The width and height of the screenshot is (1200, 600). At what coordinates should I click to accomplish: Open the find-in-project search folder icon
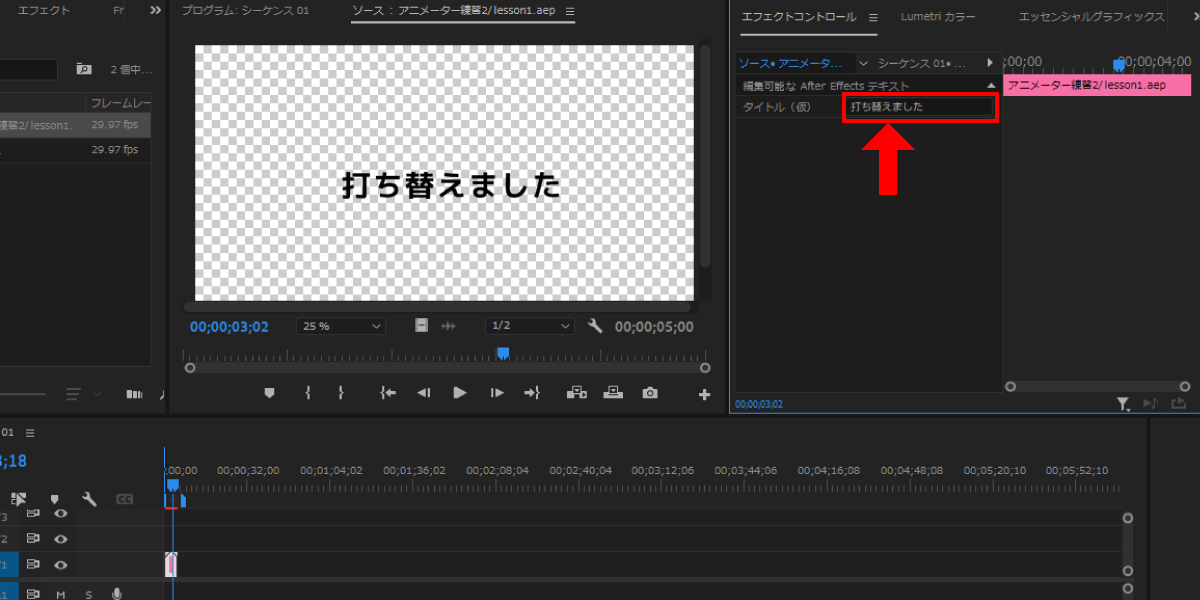click(x=84, y=69)
